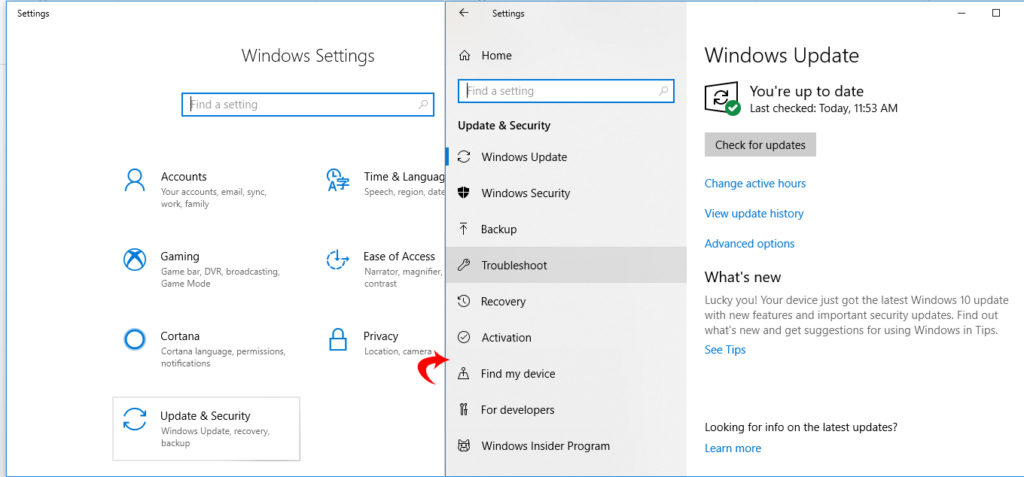Click the Troubleshoot wrench icon
The image size is (1024, 477).
[x=464, y=265]
